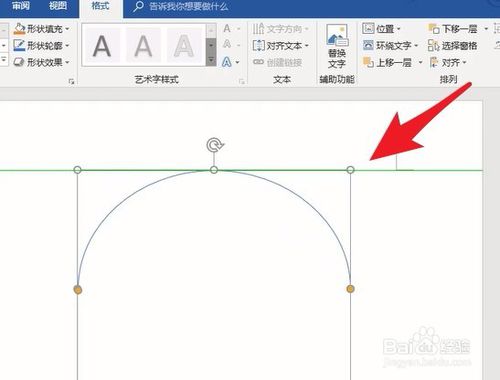500x380 pixels.
Task: Click the 创建链接 button
Action: click(277, 62)
